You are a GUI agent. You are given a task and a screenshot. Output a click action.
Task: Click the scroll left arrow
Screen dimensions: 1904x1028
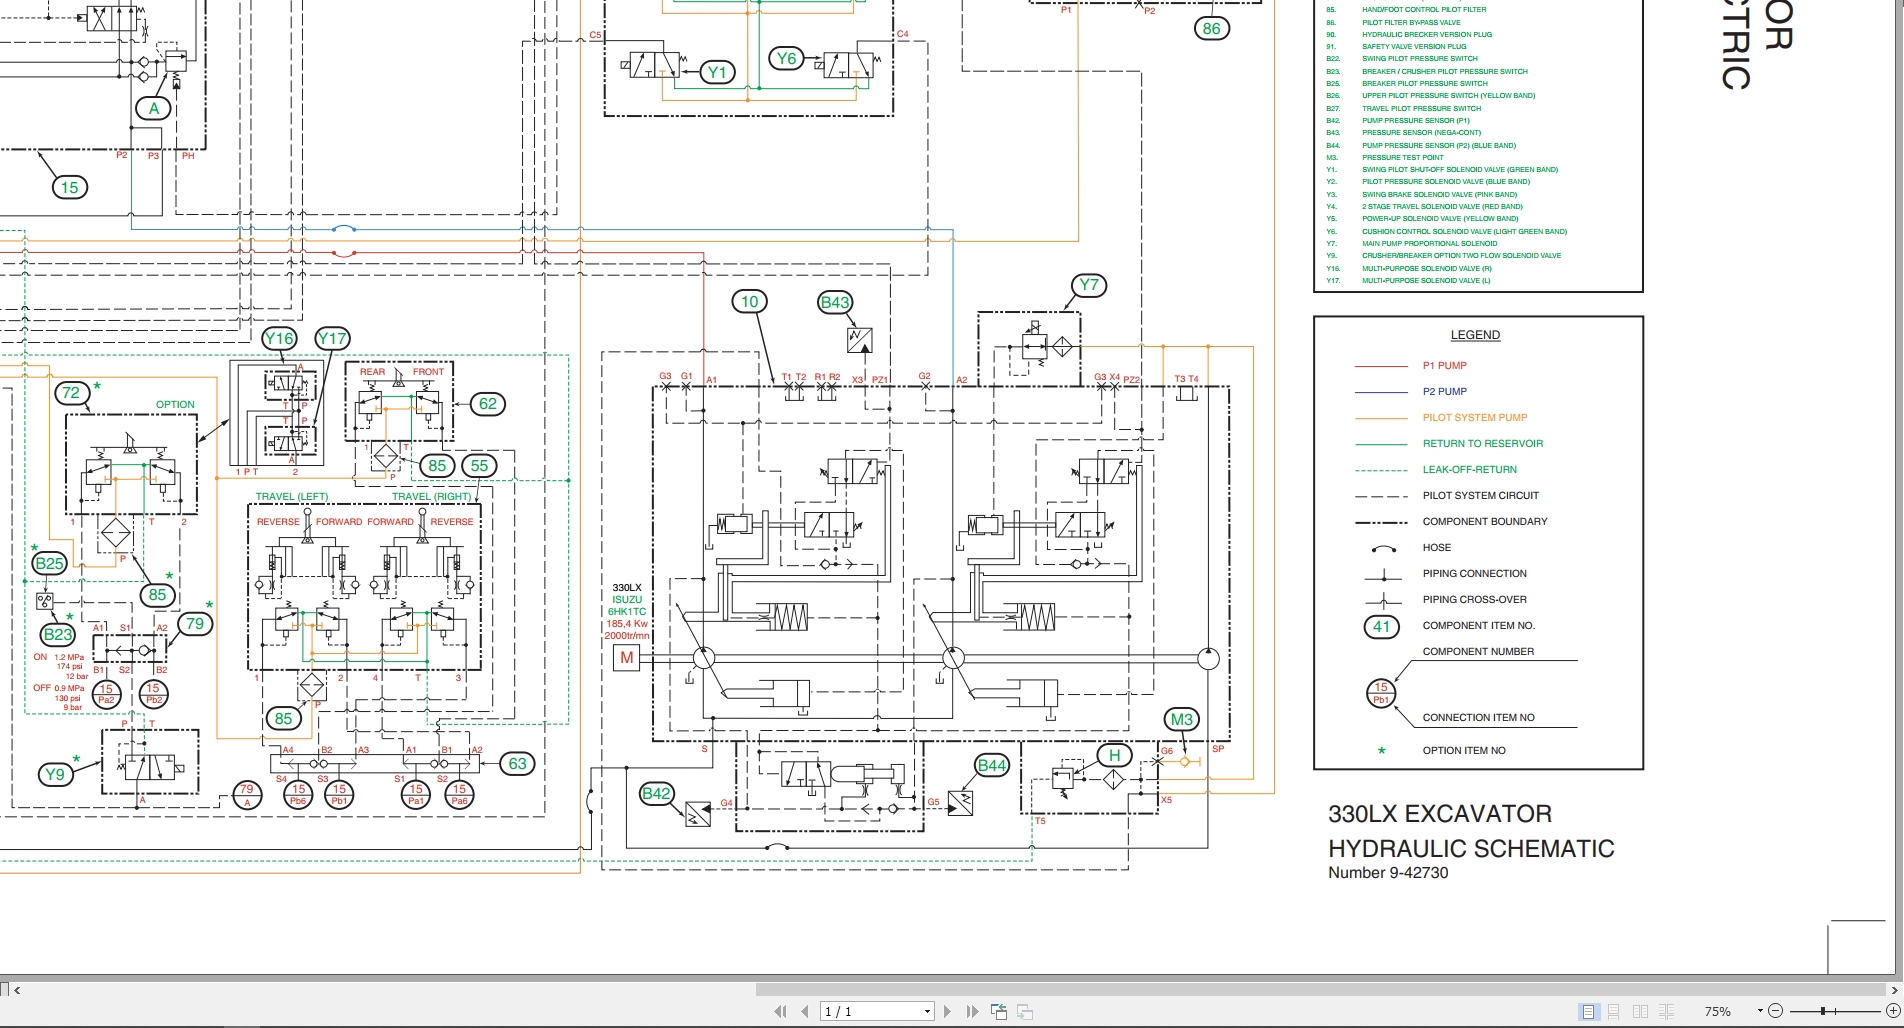[x=17, y=990]
